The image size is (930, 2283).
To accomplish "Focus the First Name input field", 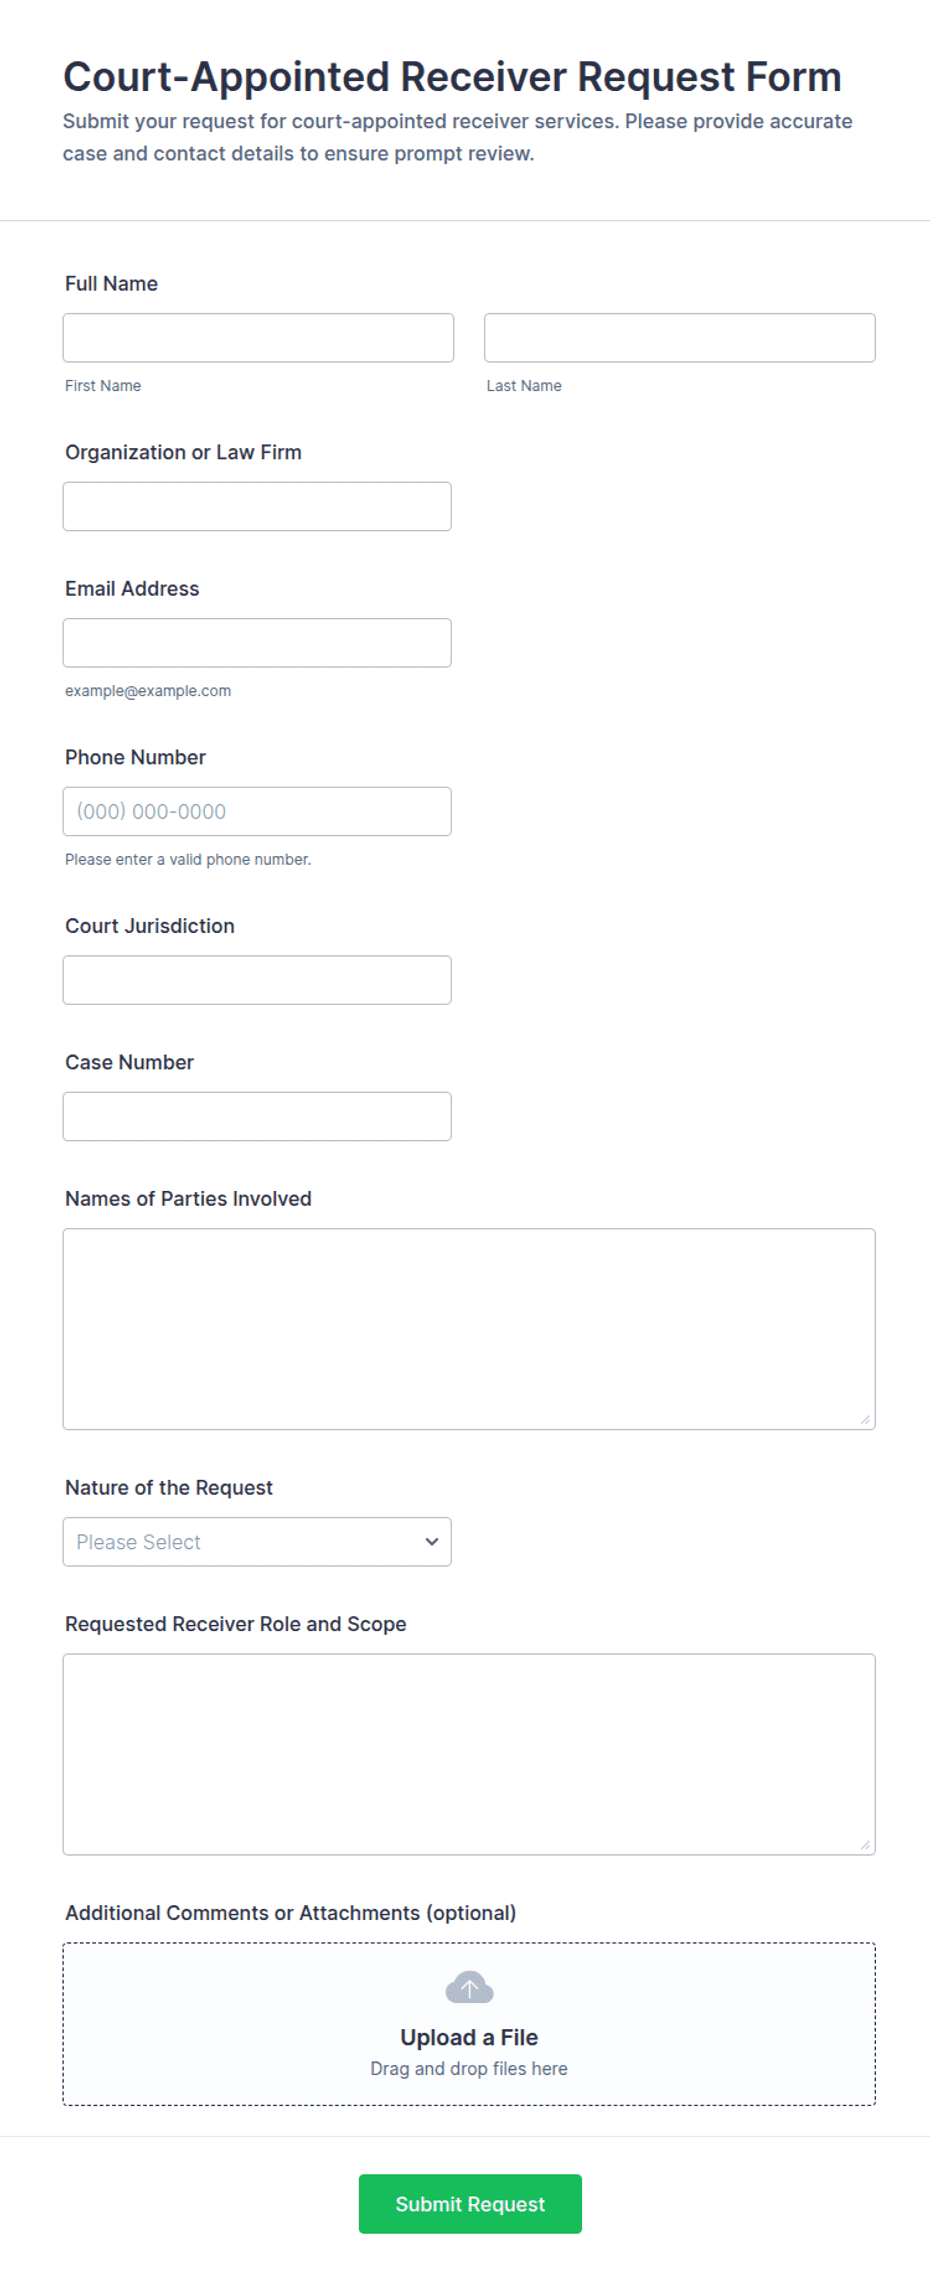I will tap(258, 338).
